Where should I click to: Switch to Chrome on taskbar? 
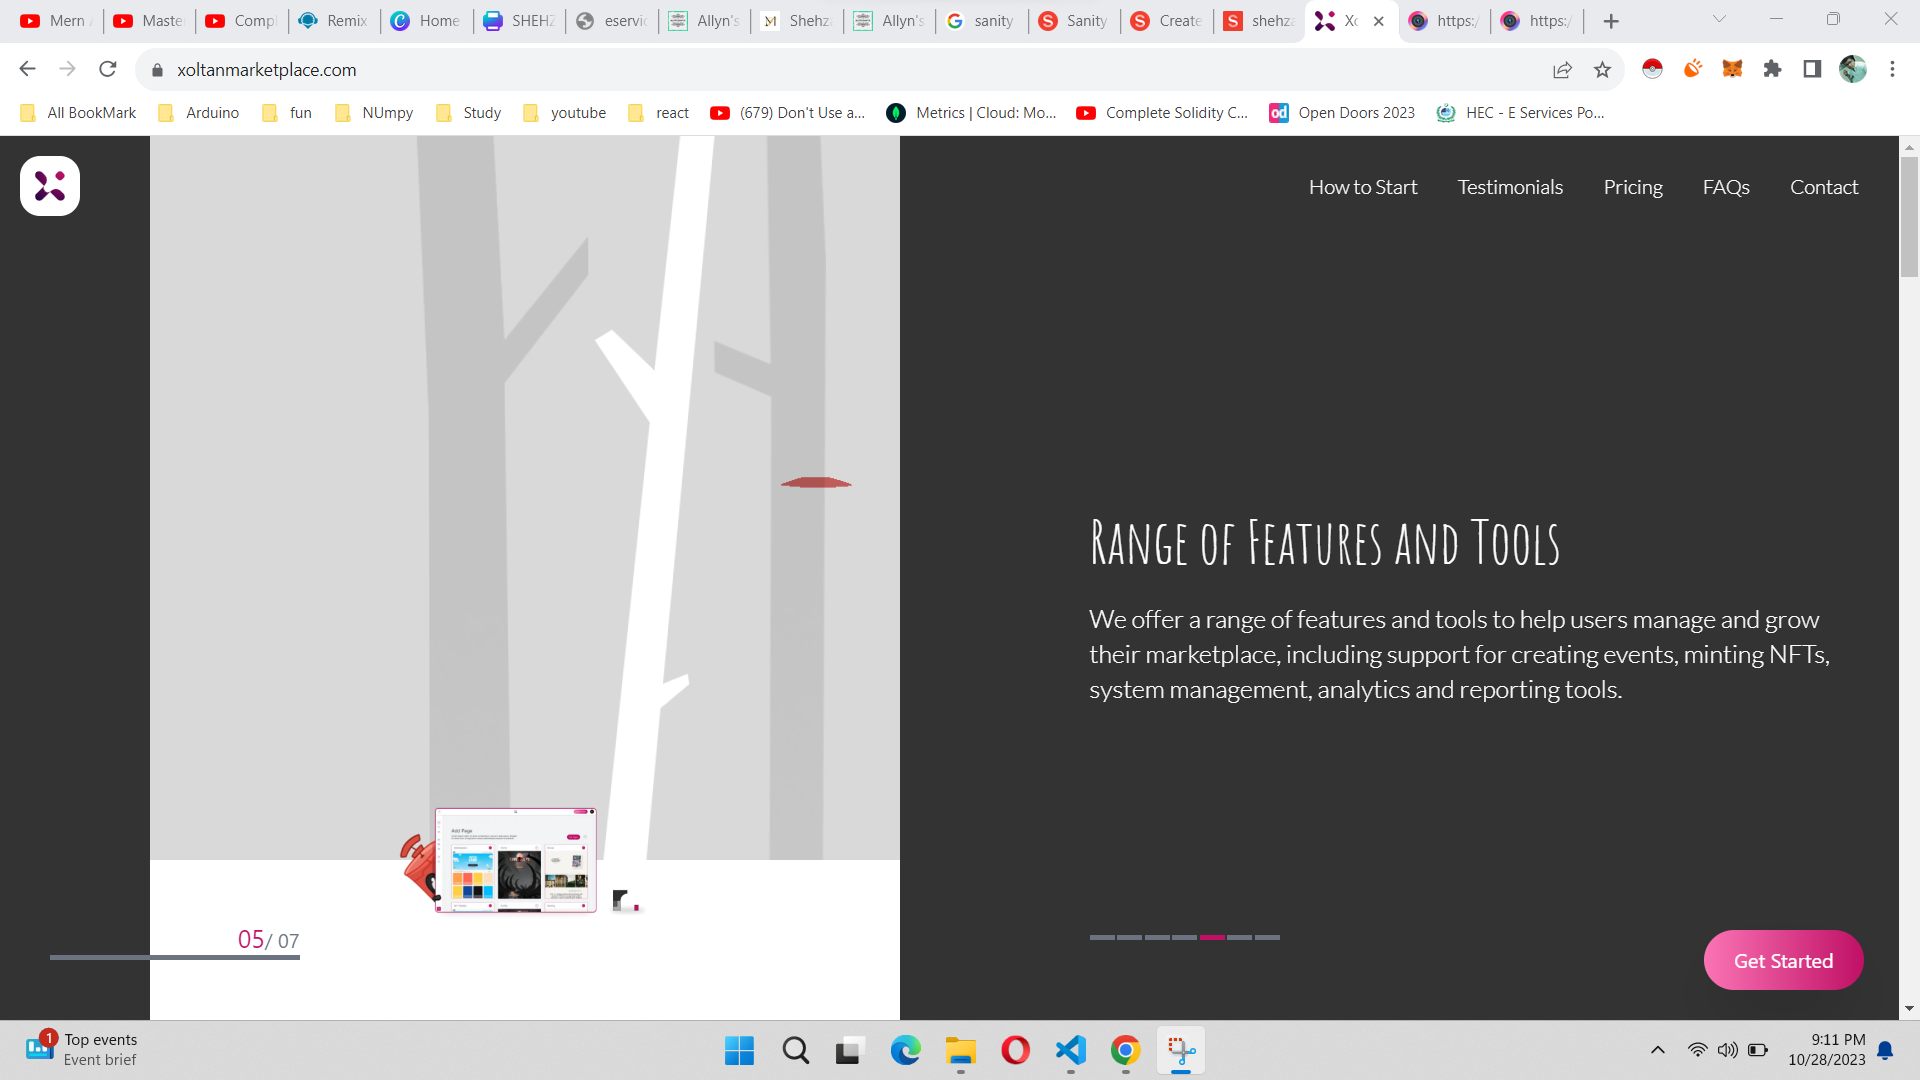[x=1125, y=1051]
